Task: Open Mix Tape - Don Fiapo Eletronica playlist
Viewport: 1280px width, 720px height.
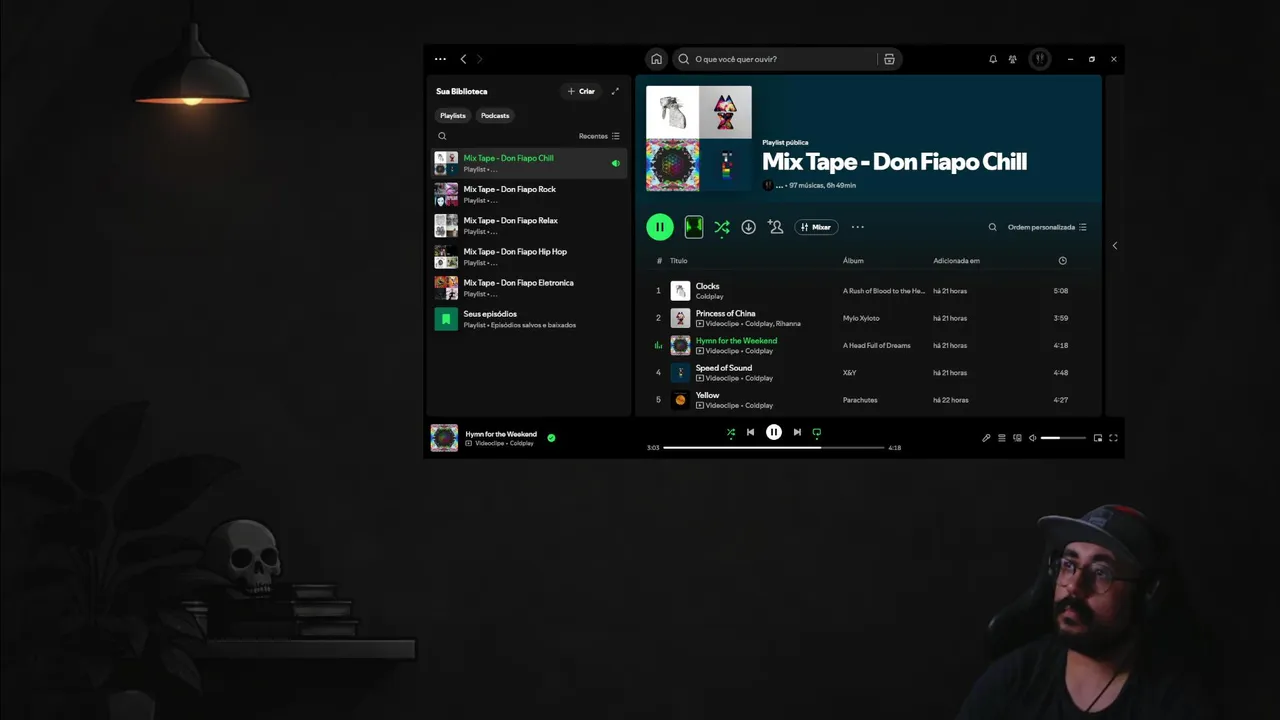Action: tap(529, 288)
